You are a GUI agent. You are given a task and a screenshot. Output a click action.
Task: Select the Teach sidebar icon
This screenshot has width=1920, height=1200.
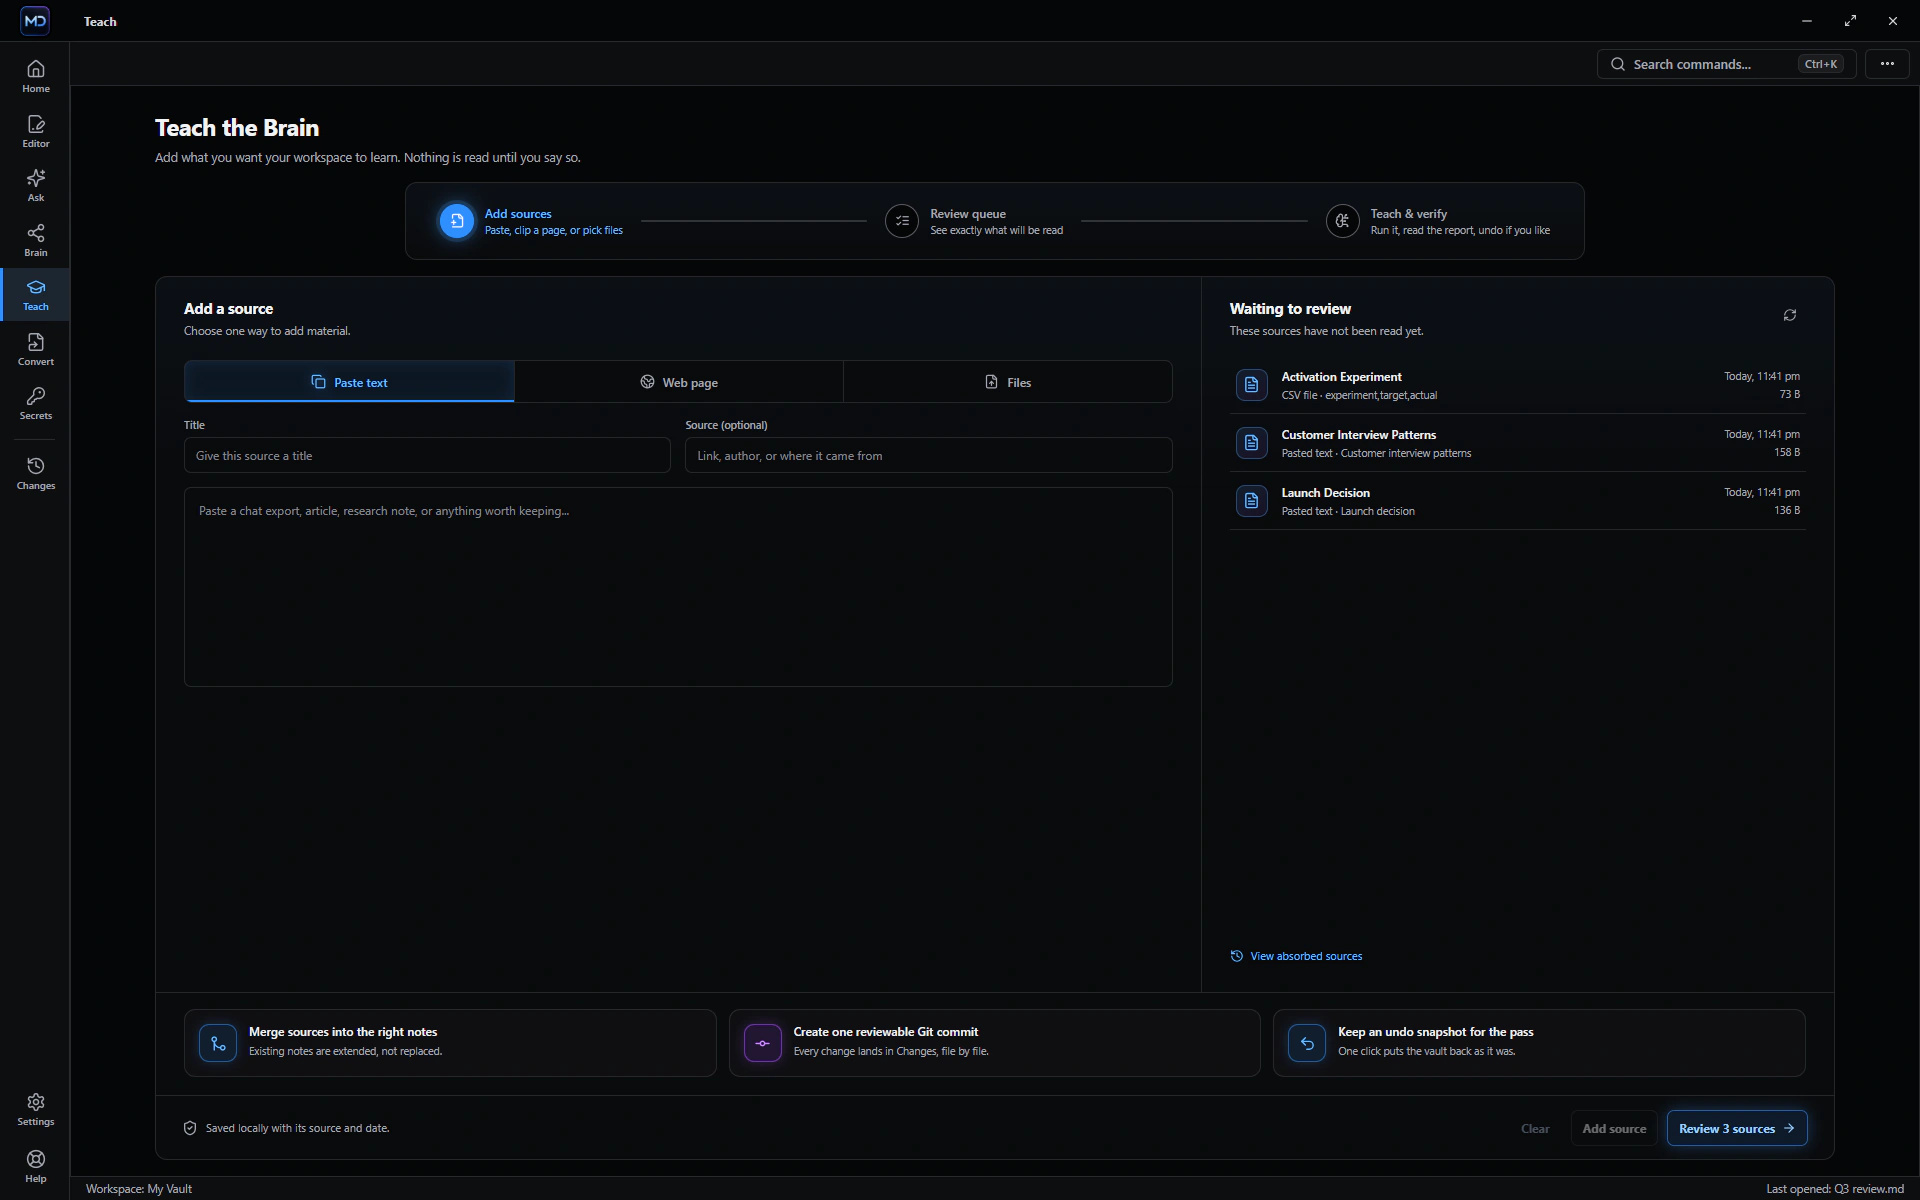[x=35, y=294]
